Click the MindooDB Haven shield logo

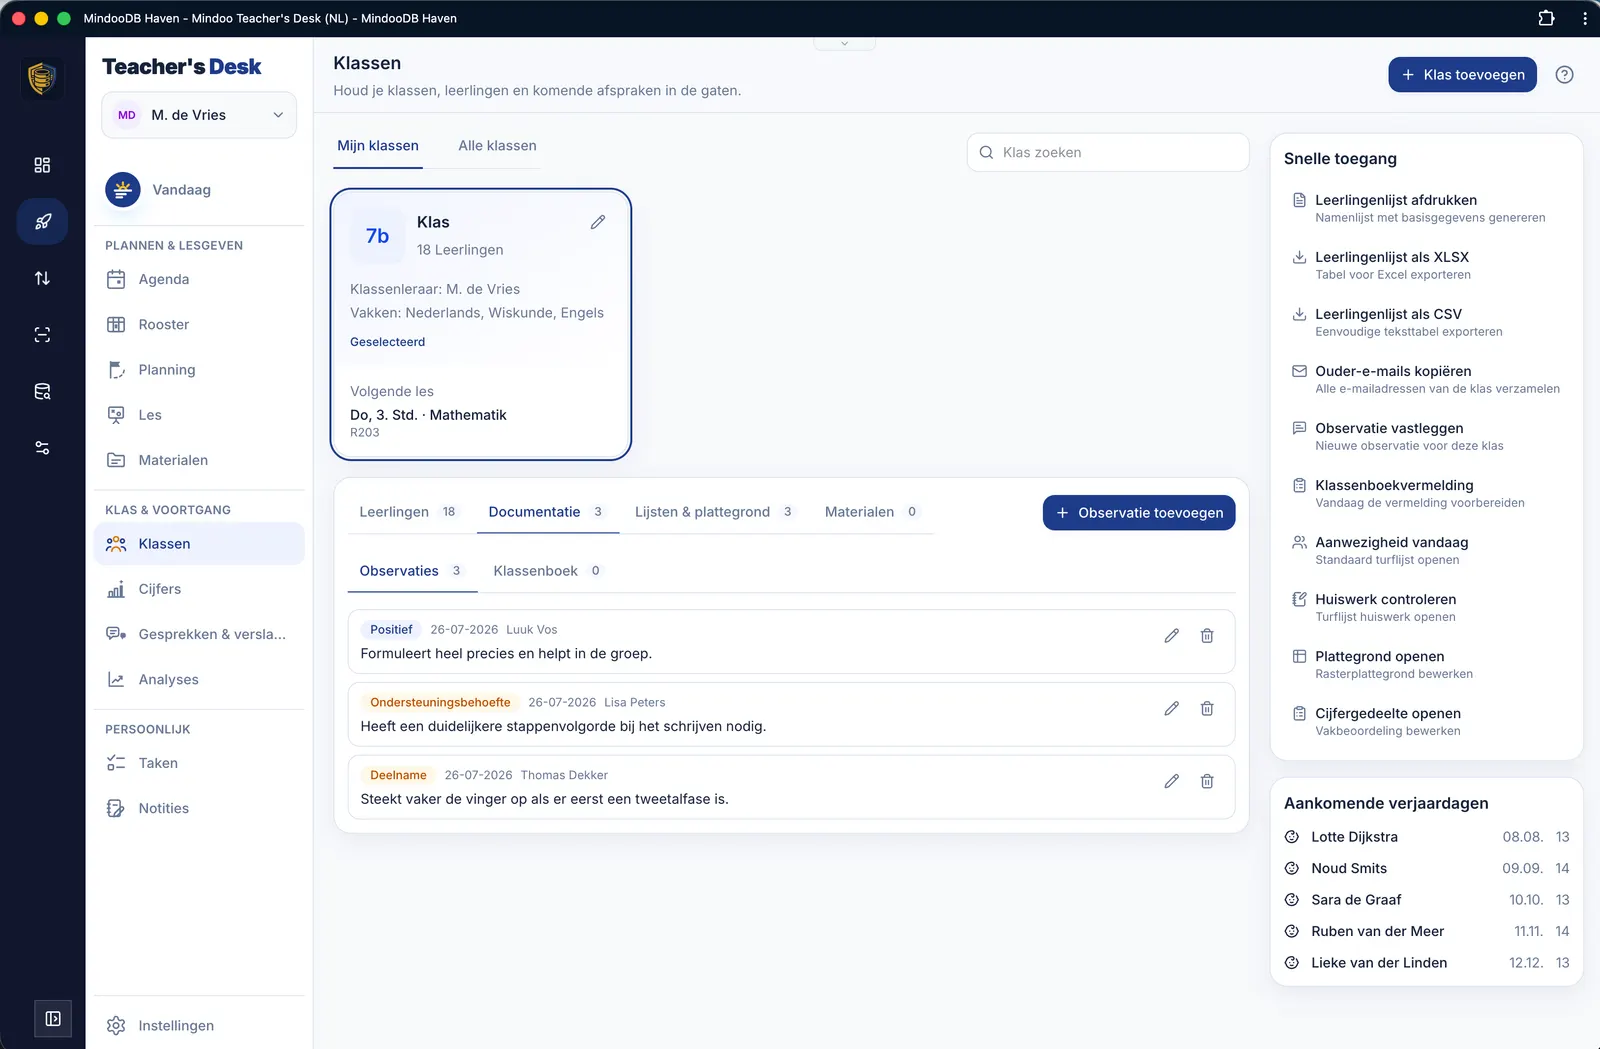click(42, 78)
